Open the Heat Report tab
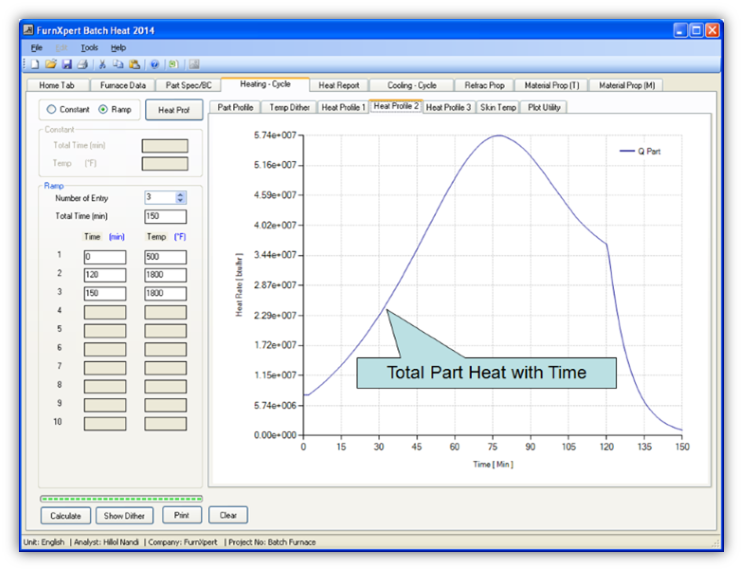The height and width of the screenshot is (571, 743). point(339,85)
